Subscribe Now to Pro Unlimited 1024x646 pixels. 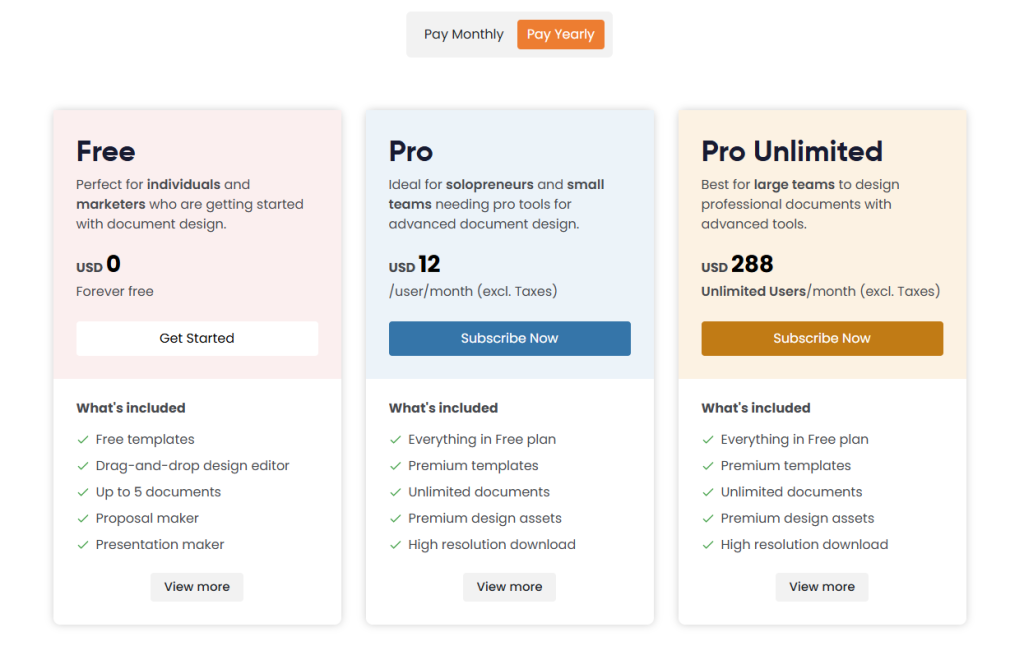click(x=821, y=338)
